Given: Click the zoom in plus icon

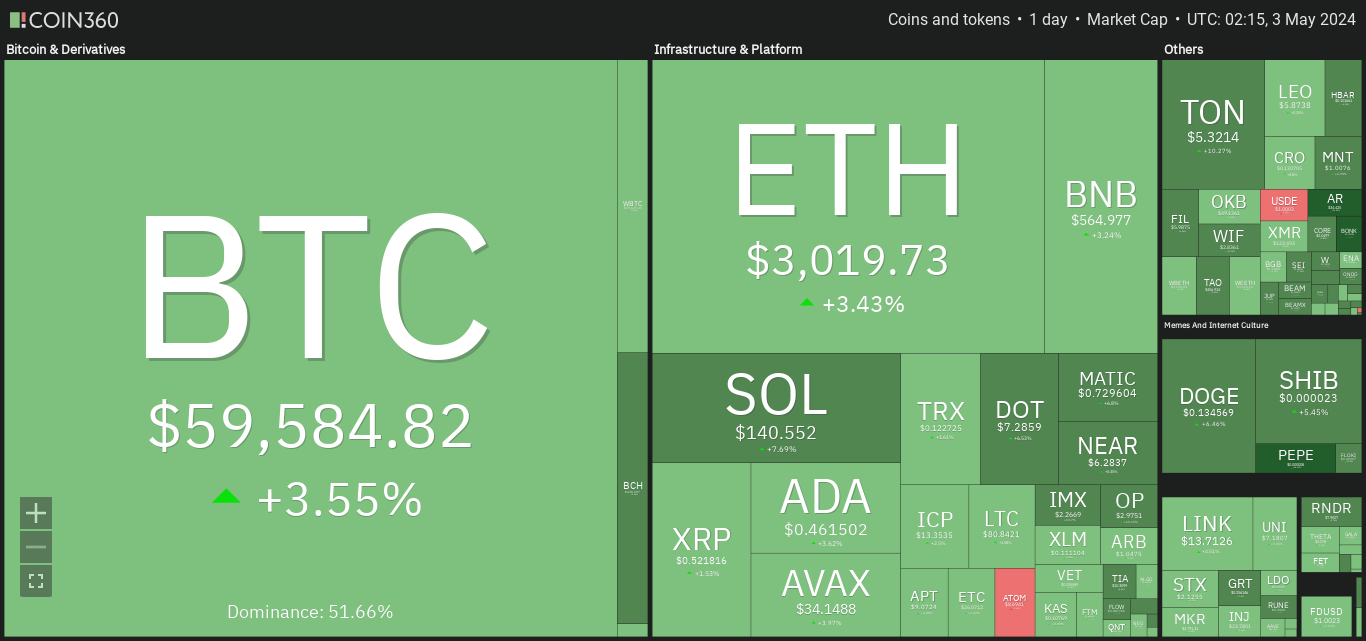Looking at the screenshot, I should tap(36, 513).
